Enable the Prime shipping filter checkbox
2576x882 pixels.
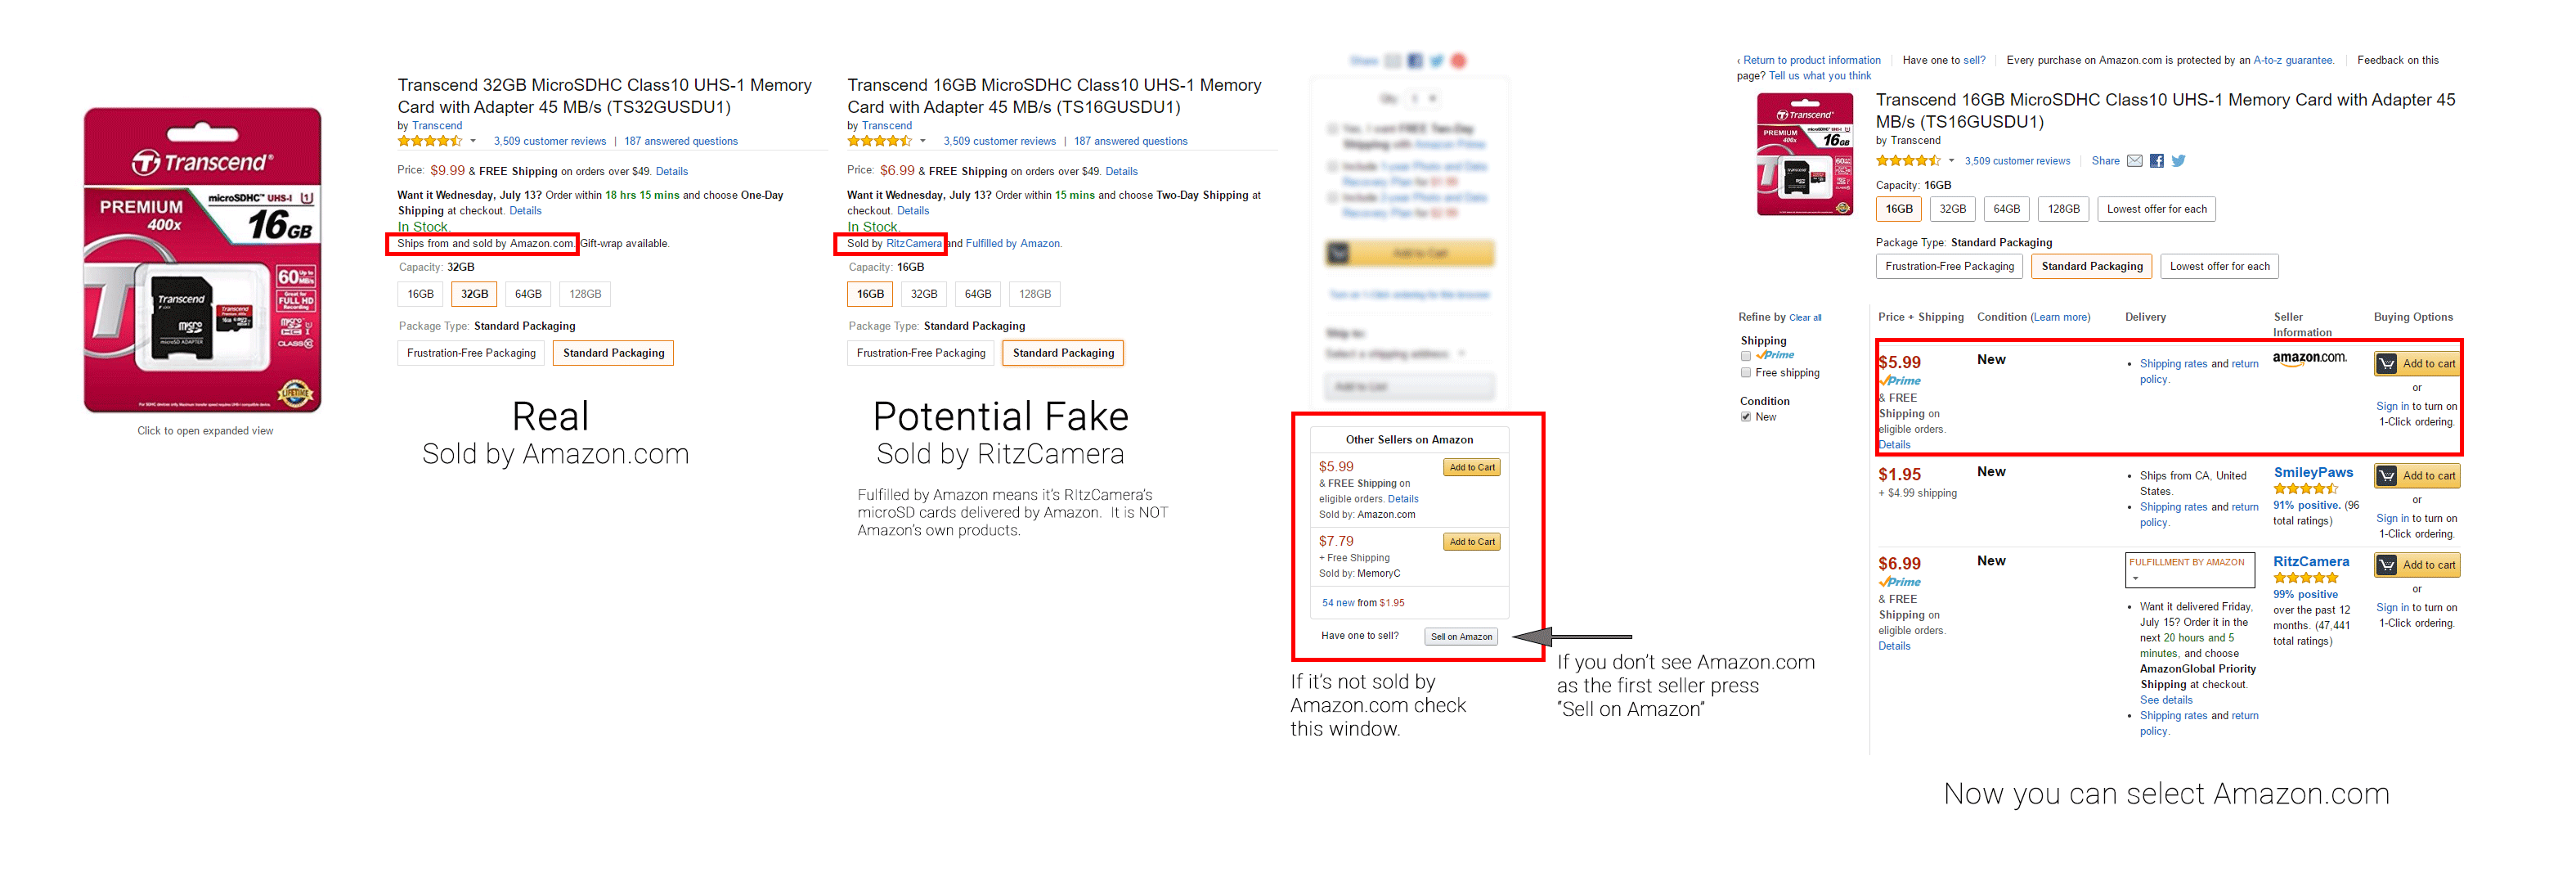point(1746,356)
